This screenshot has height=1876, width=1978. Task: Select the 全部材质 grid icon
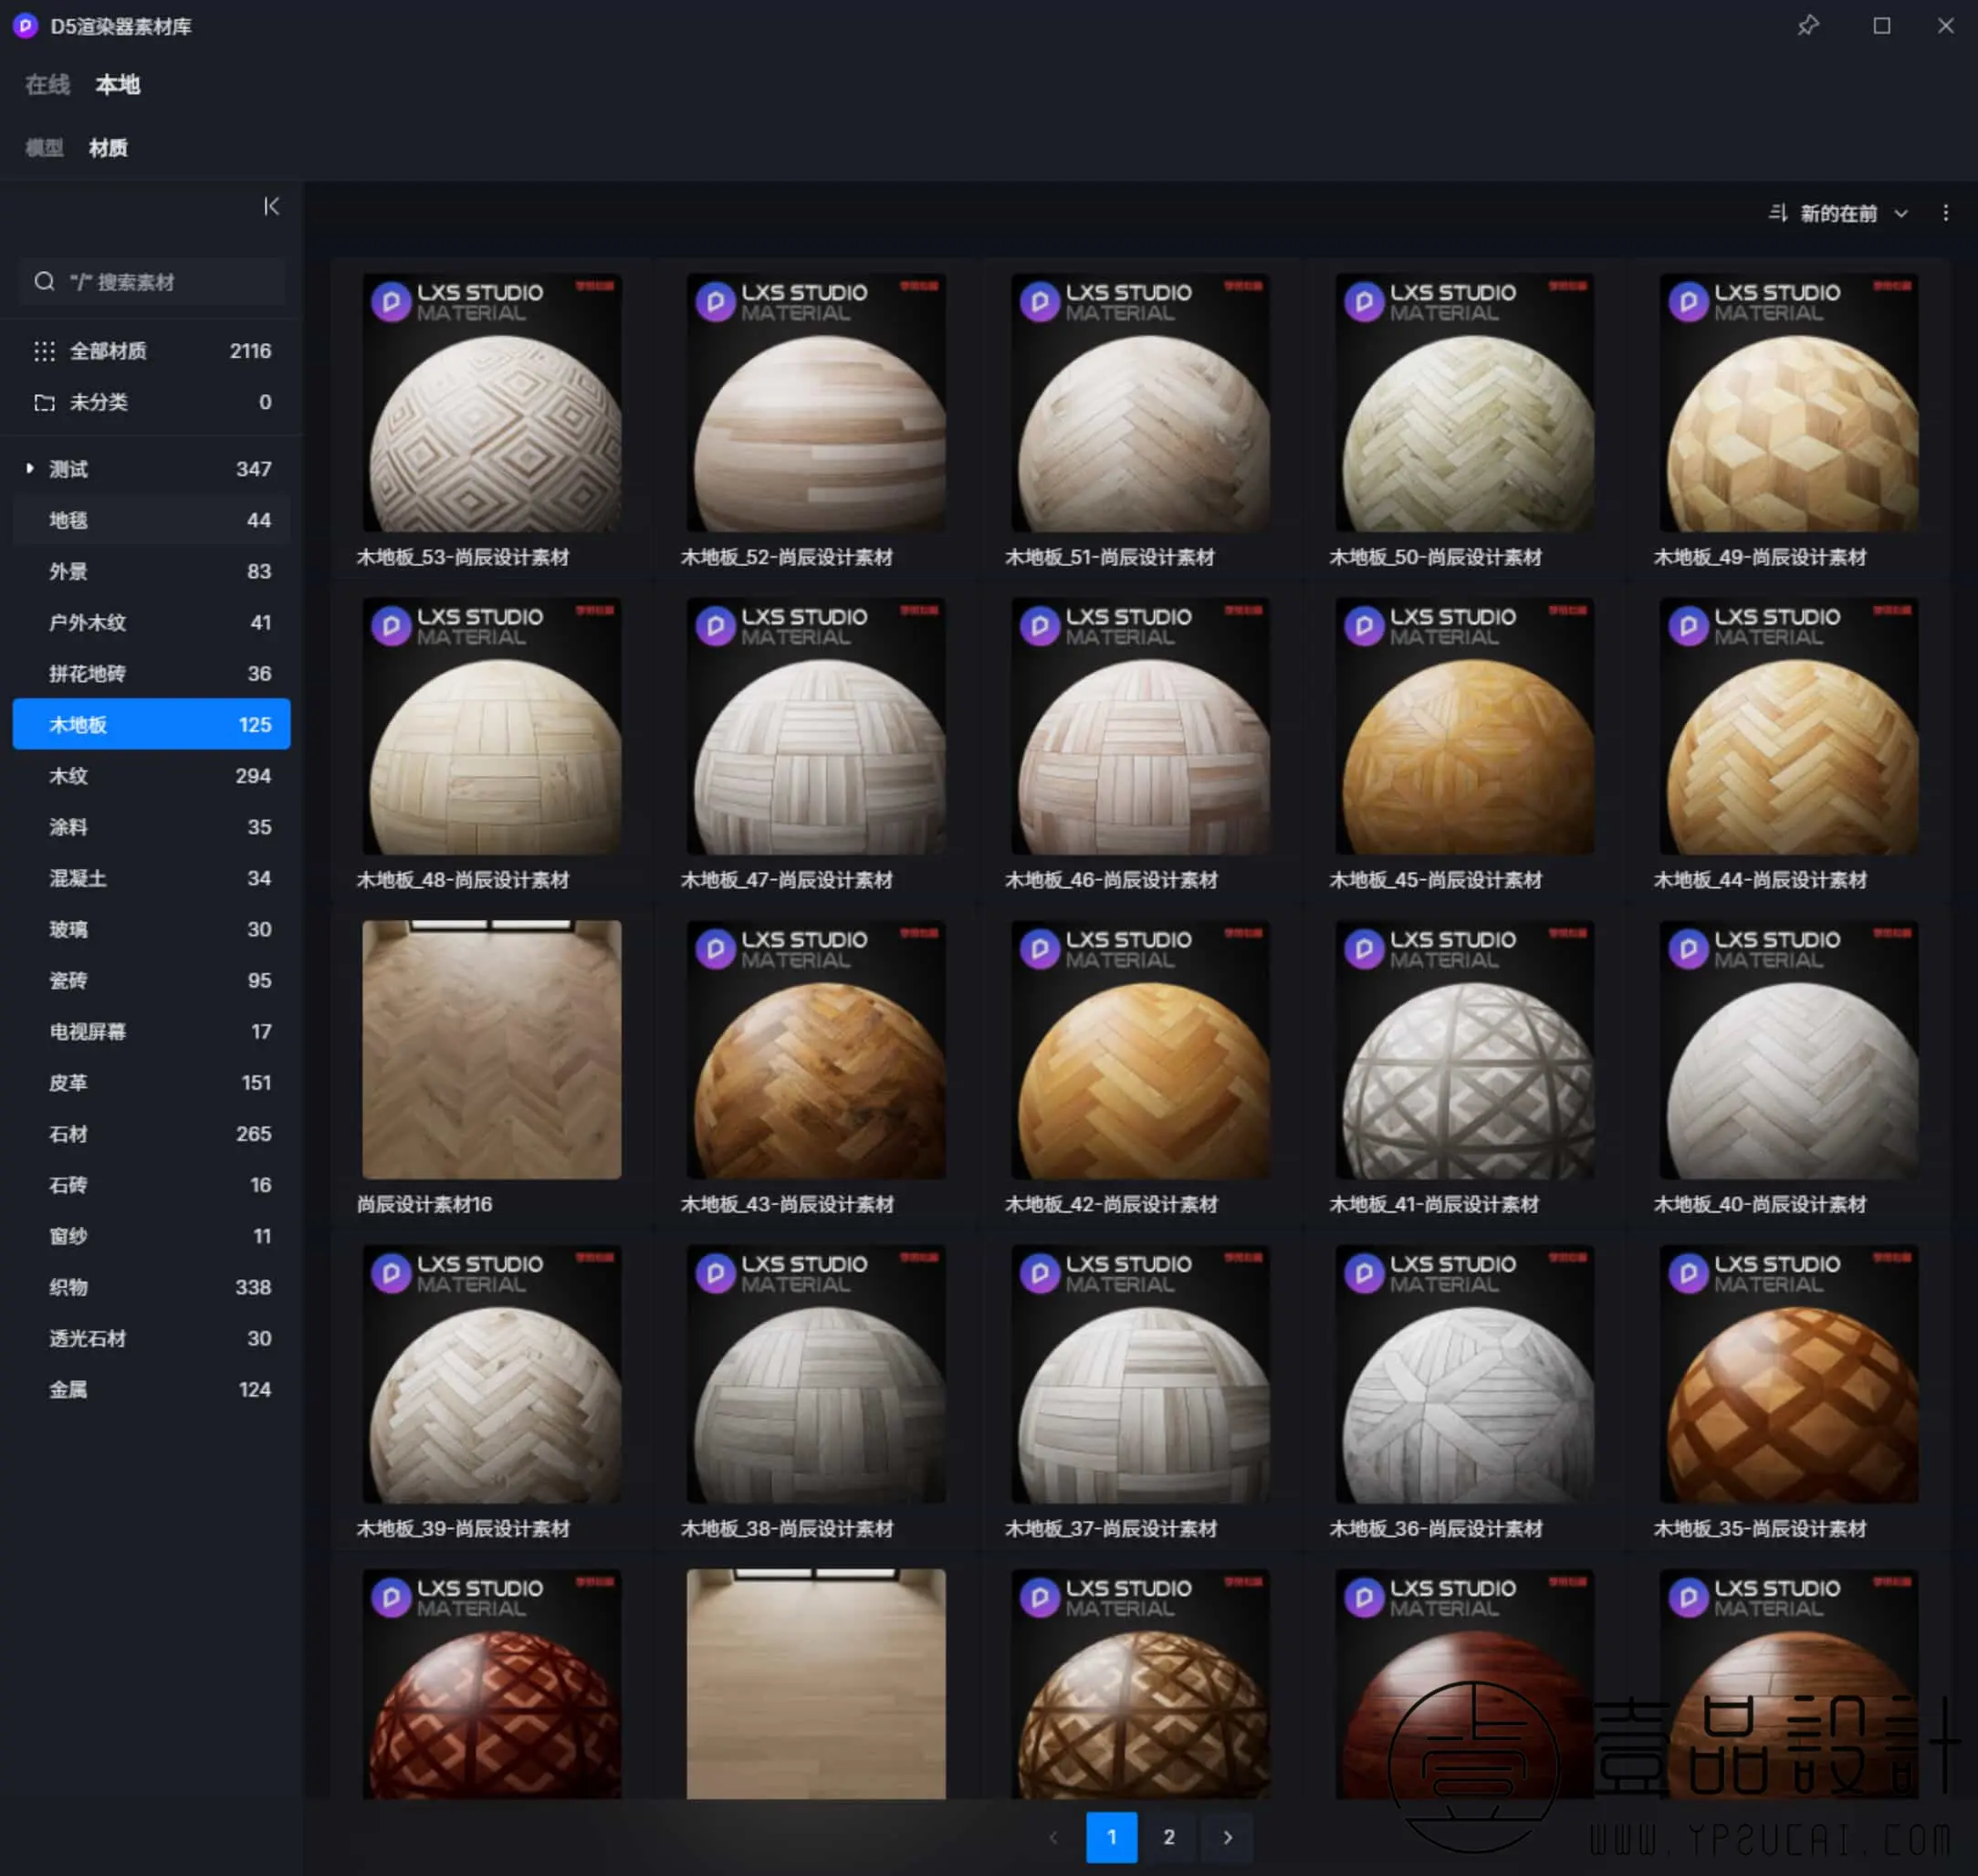pos(44,351)
